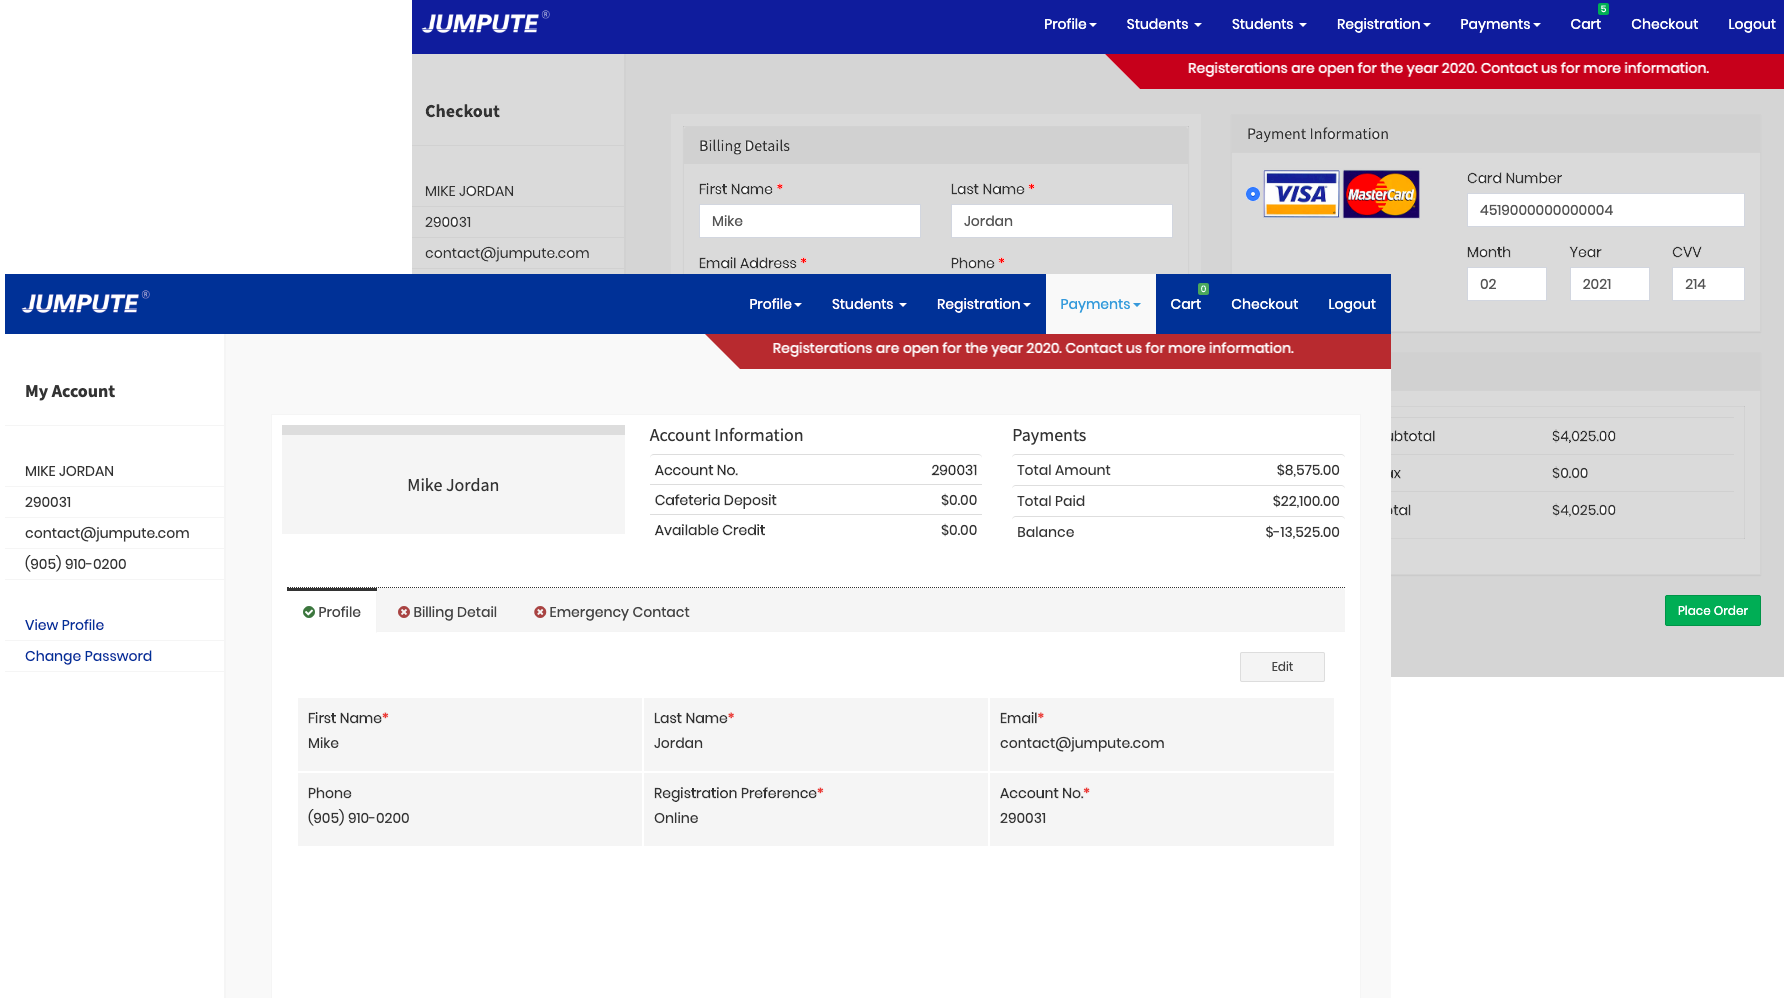Click the Available Credit row
The height and width of the screenshot is (1003, 1788).
click(x=815, y=530)
